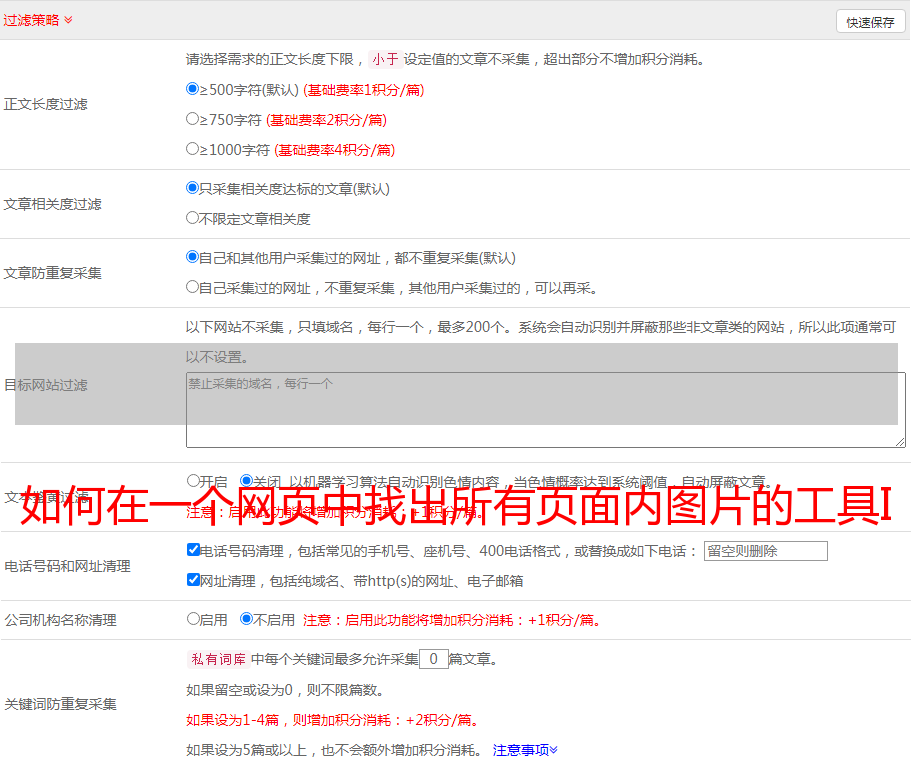This screenshot has height=768, width=912.
Task: Click the red 如果设为1-4篇 note
Action: [333, 720]
